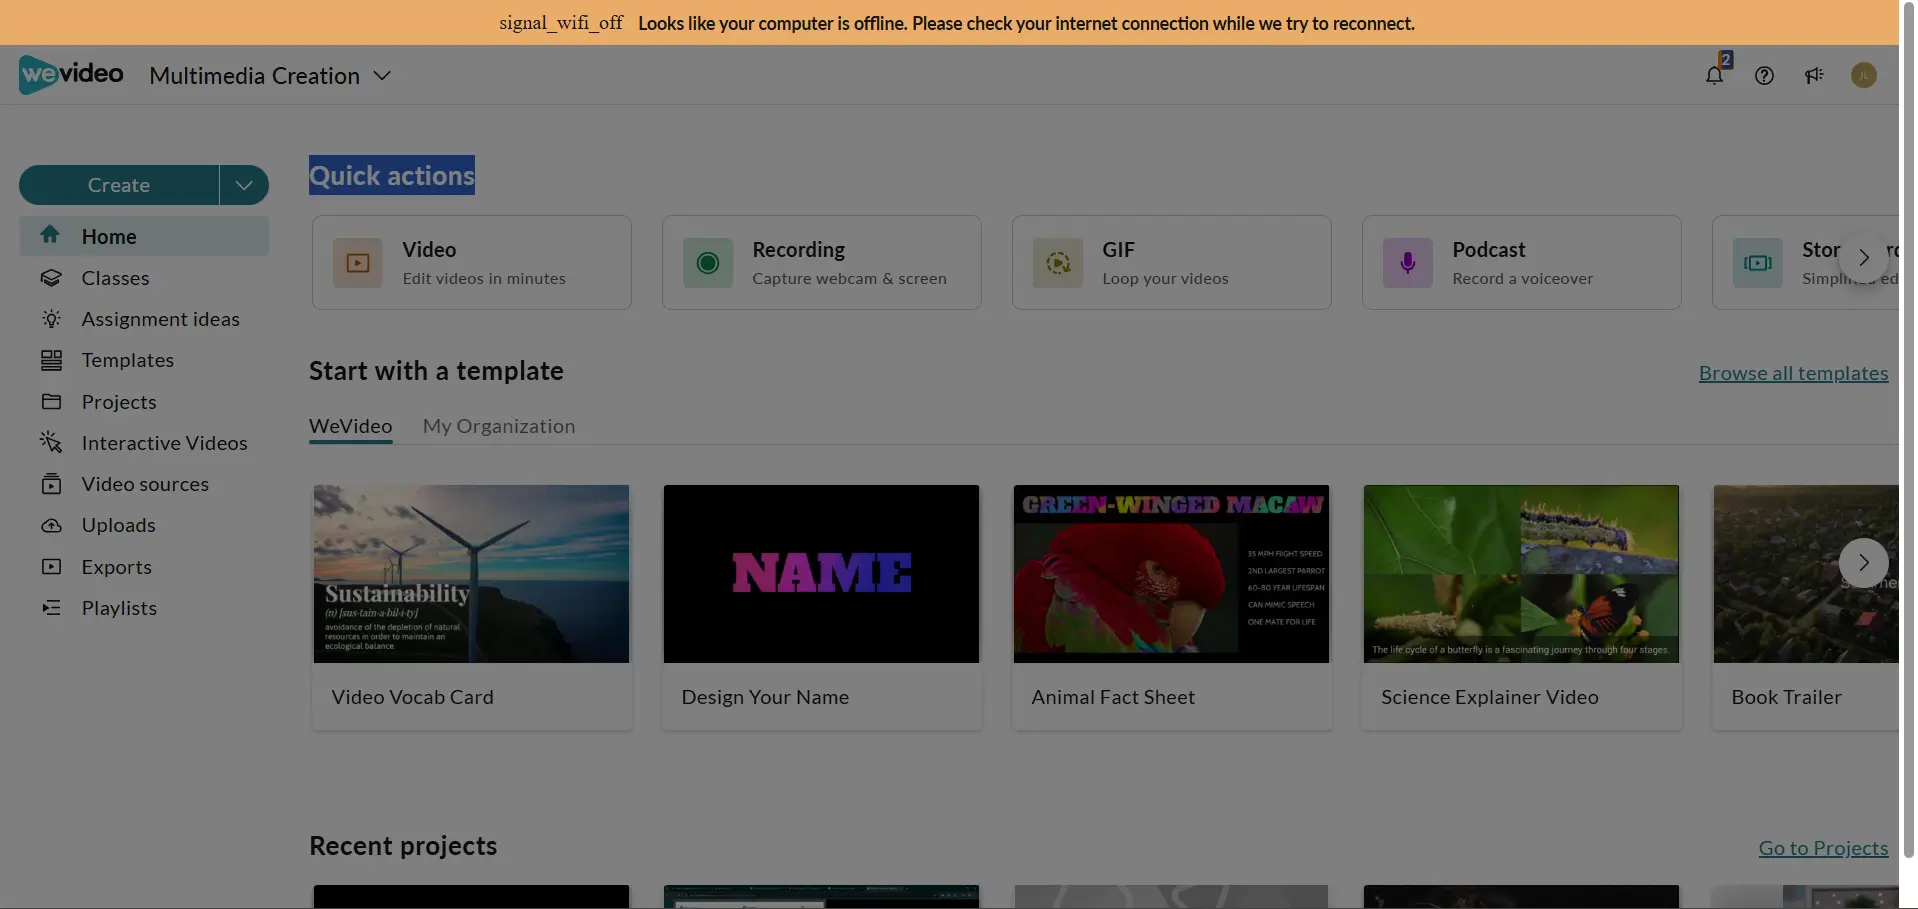Show more quick actions with right arrow
Screen dimensions: 1918x909
click(x=1863, y=258)
